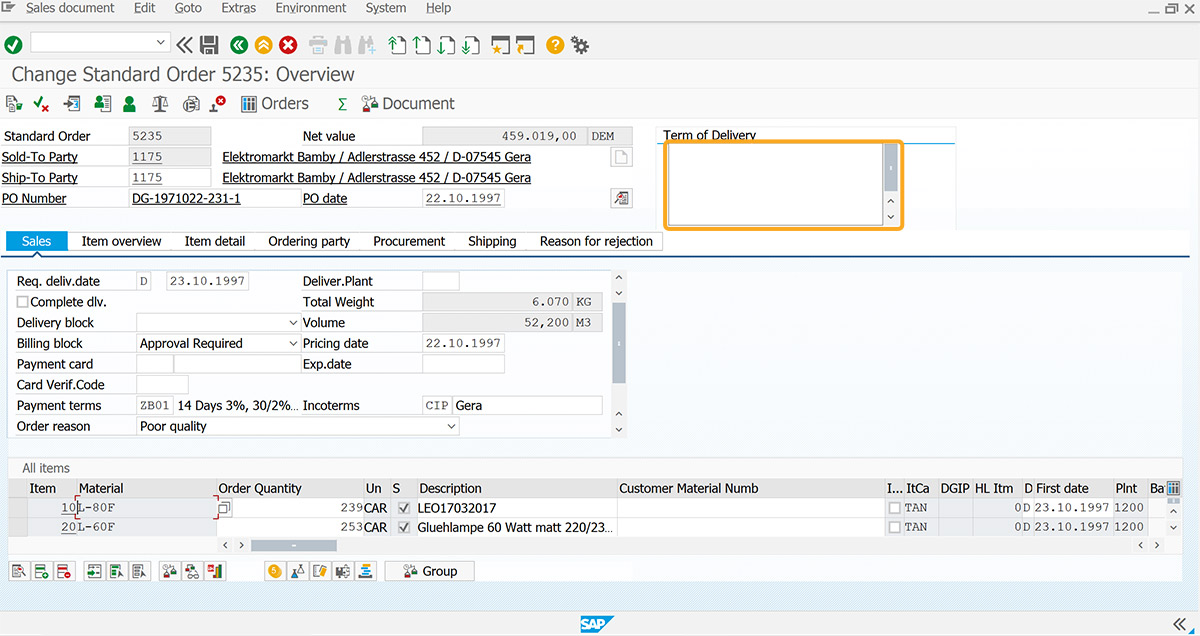Screen dimensions: 1200x636
Task: Click the icon beside the PO date field
Action: [621, 198]
